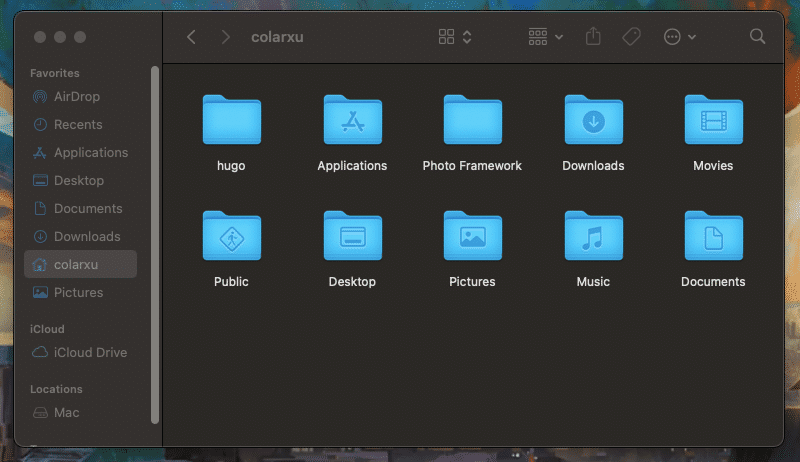Close the Finder window

click(x=40, y=37)
